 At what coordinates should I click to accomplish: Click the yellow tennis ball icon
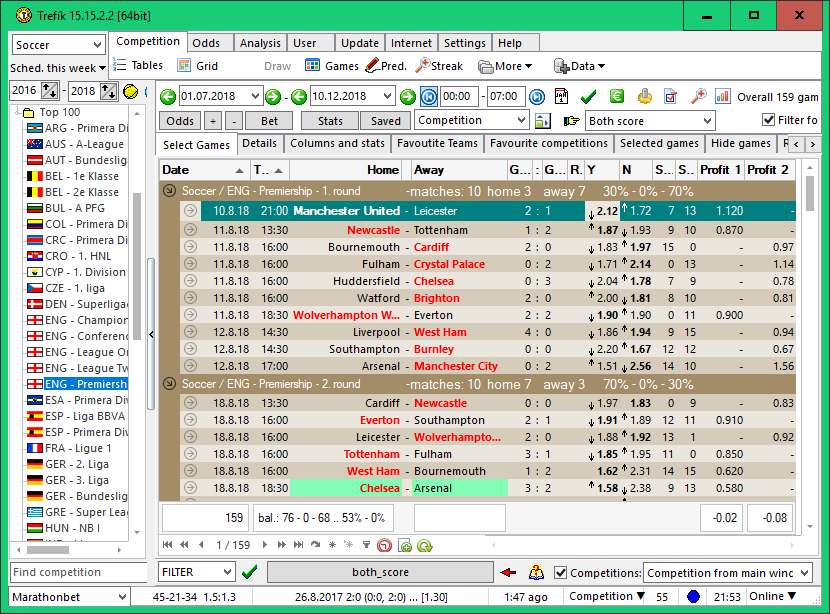click(x=130, y=91)
